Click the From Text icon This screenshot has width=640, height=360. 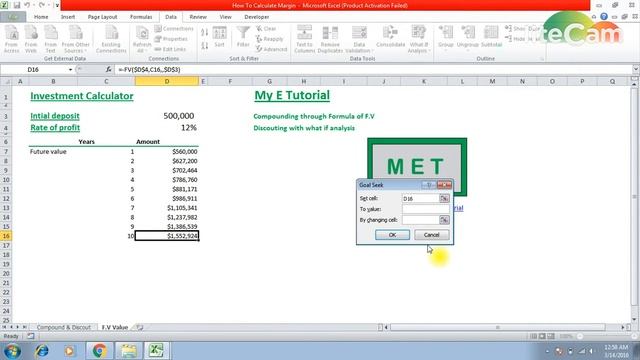[x=51, y=39]
